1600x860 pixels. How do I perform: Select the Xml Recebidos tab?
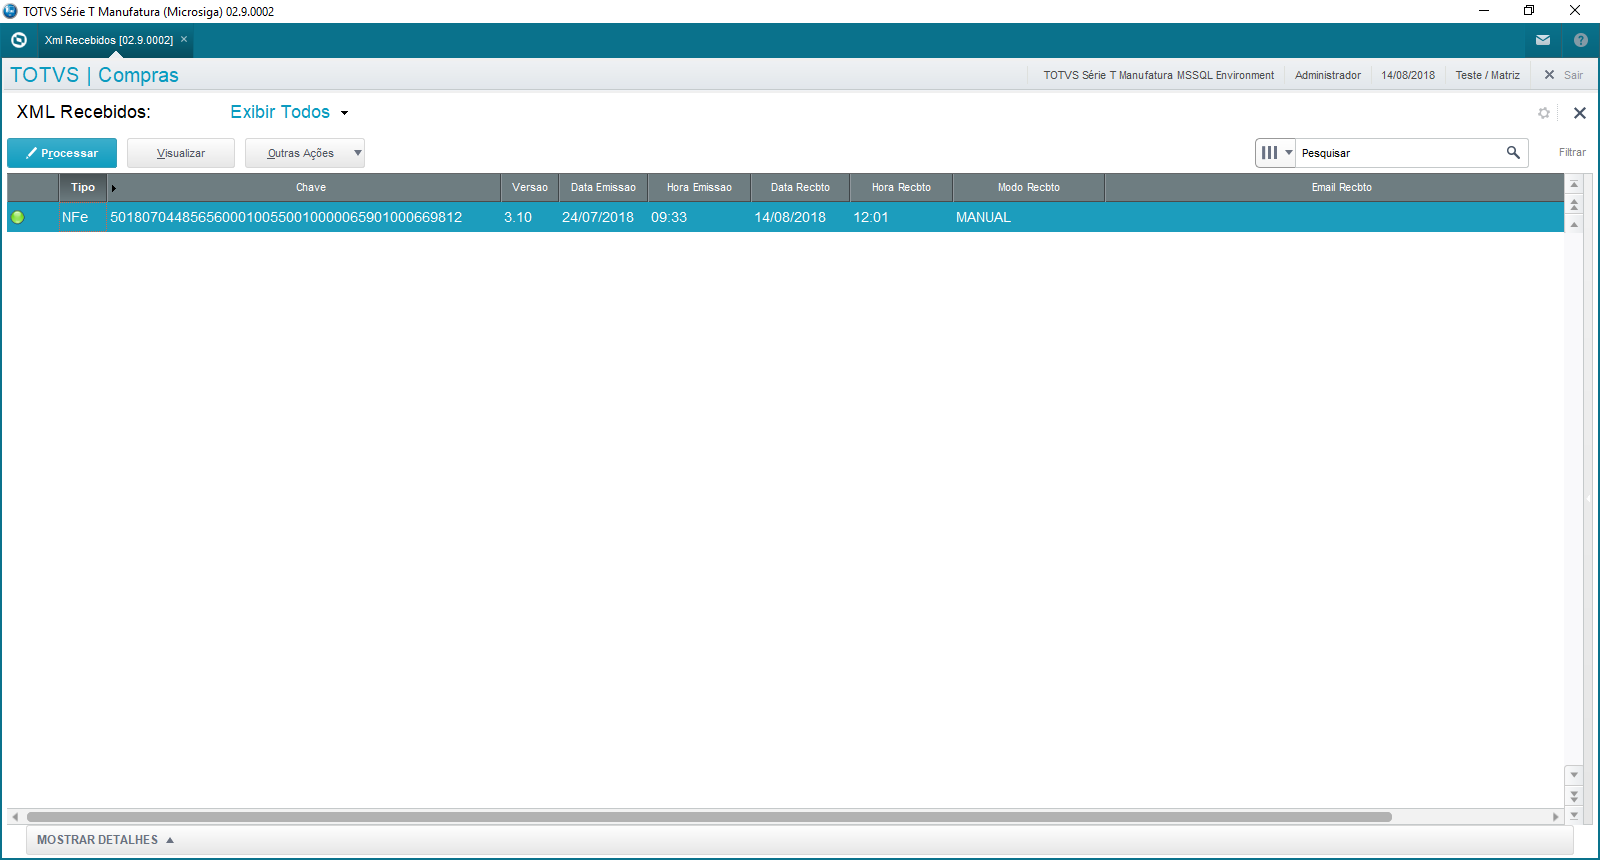tap(108, 40)
